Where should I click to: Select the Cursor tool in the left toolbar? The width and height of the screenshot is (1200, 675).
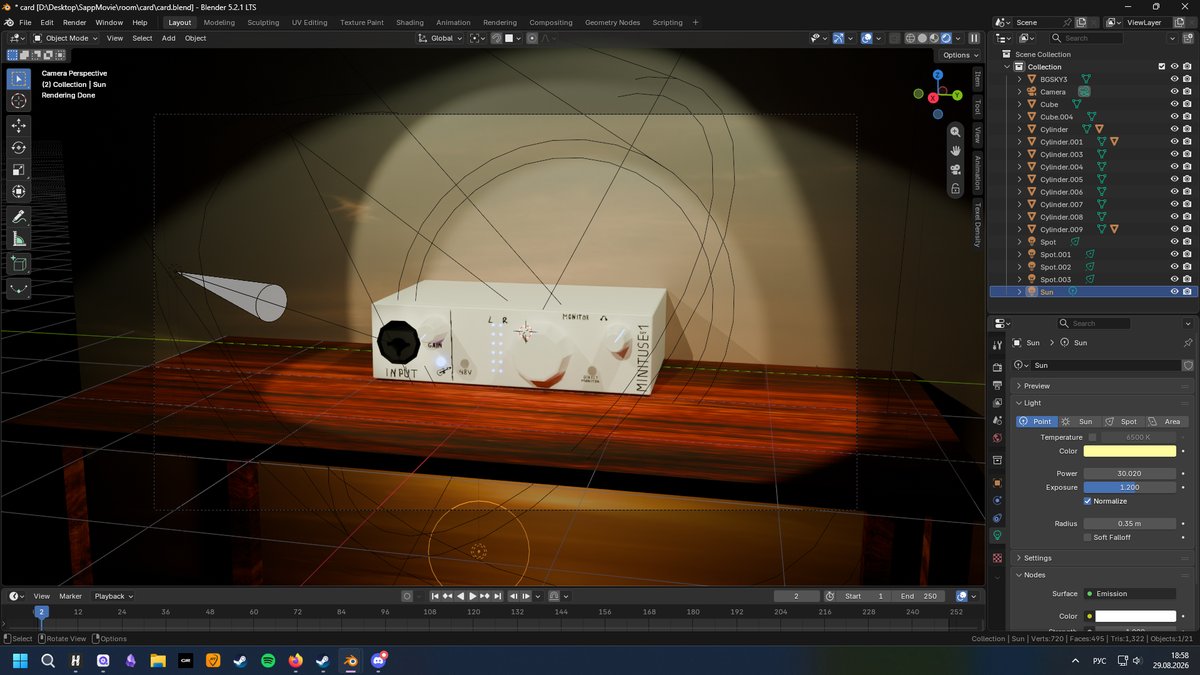tap(19, 101)
